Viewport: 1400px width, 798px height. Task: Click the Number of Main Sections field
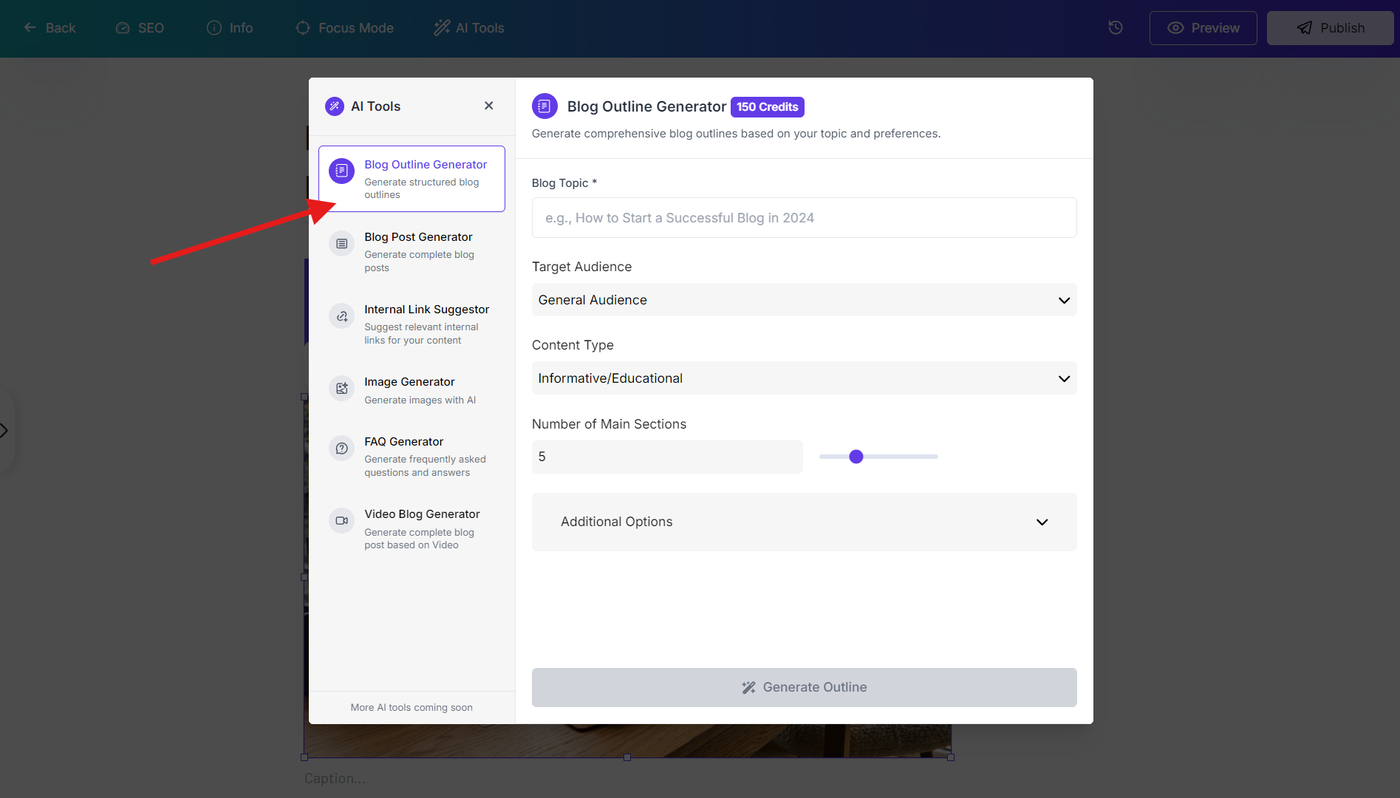(667, 457)
